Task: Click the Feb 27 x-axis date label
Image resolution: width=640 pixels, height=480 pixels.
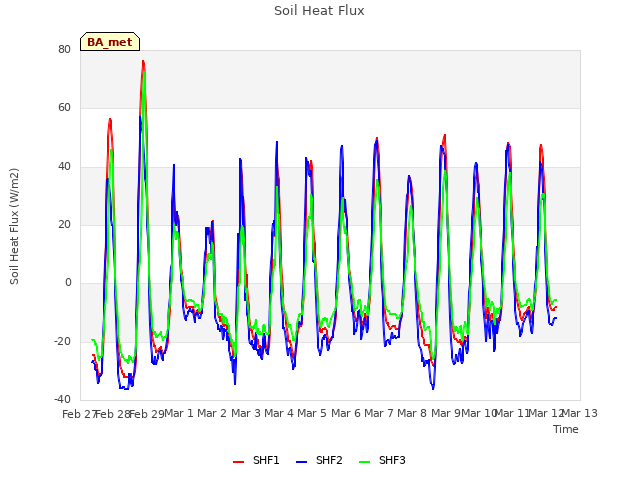Action: click(x=79, y=414)
